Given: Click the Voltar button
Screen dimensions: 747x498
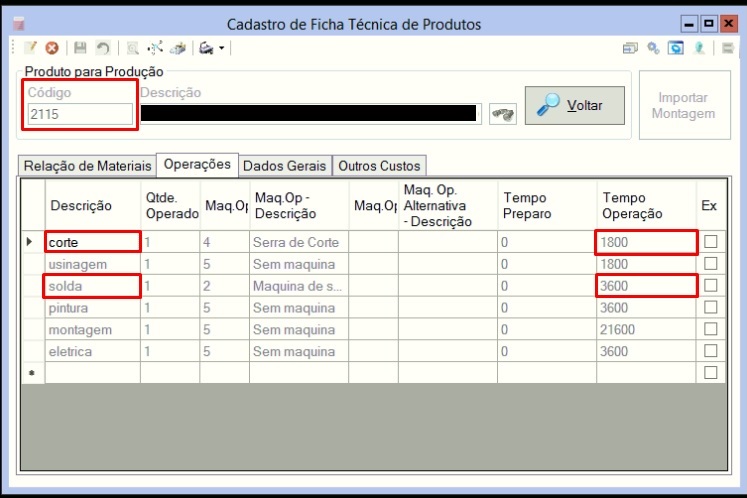Looking at the screenshot, I should 575,105.
